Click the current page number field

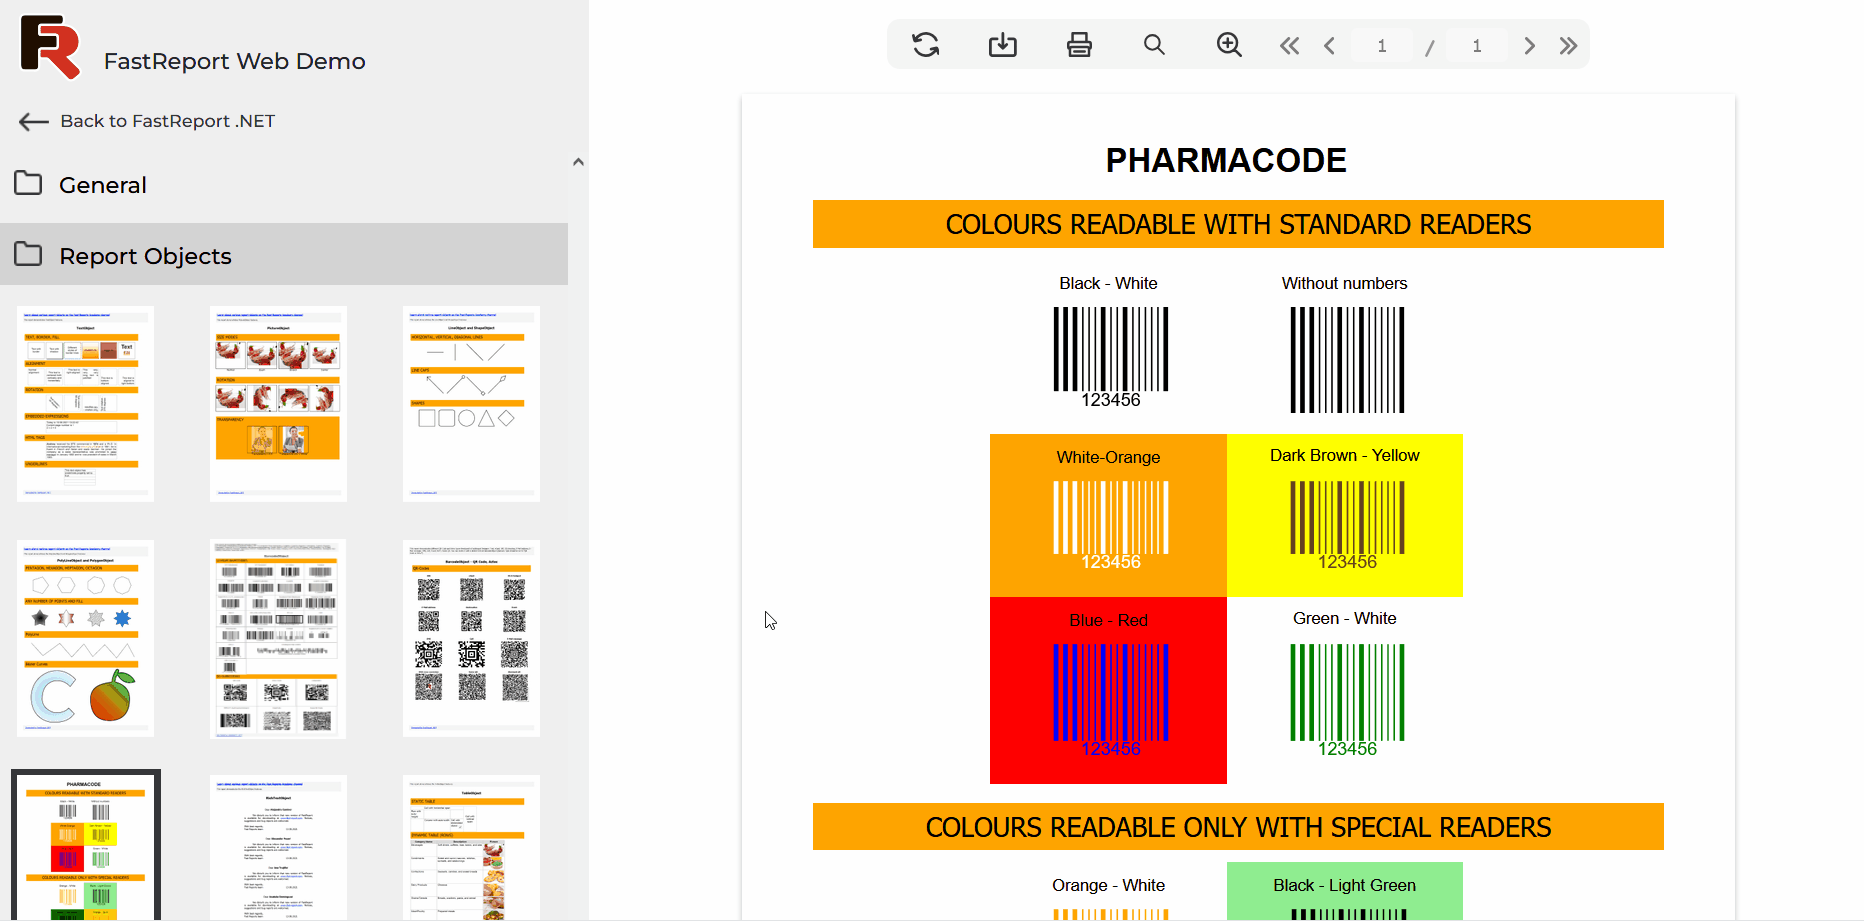1382,46
